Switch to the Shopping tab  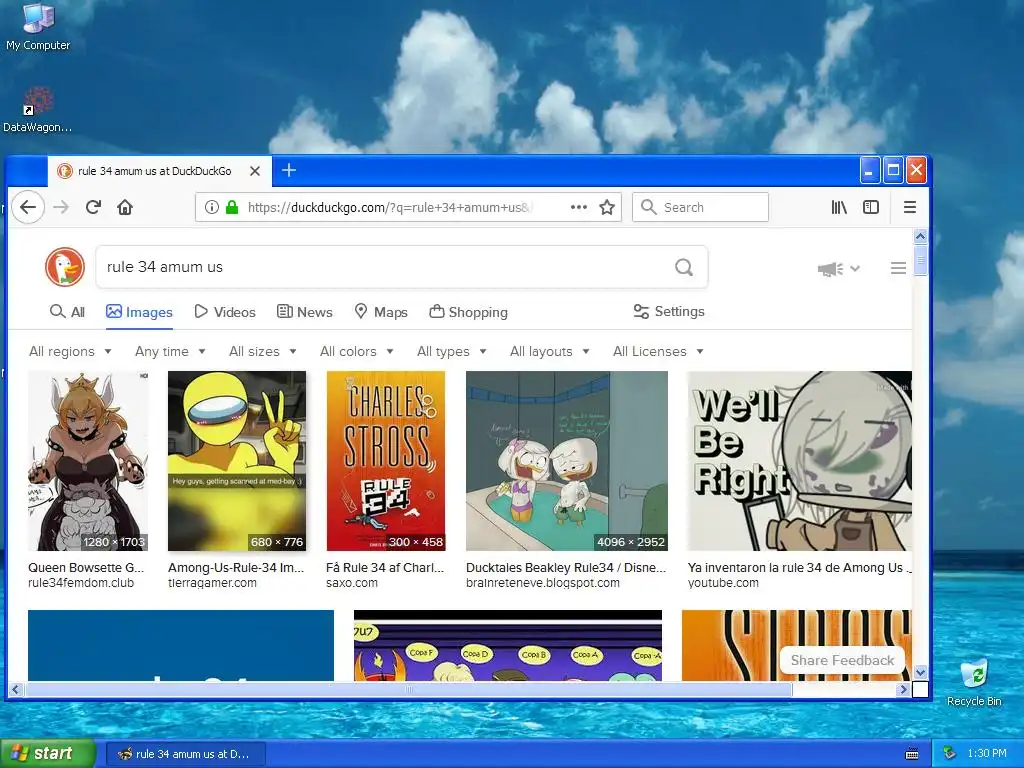[468, 312]
